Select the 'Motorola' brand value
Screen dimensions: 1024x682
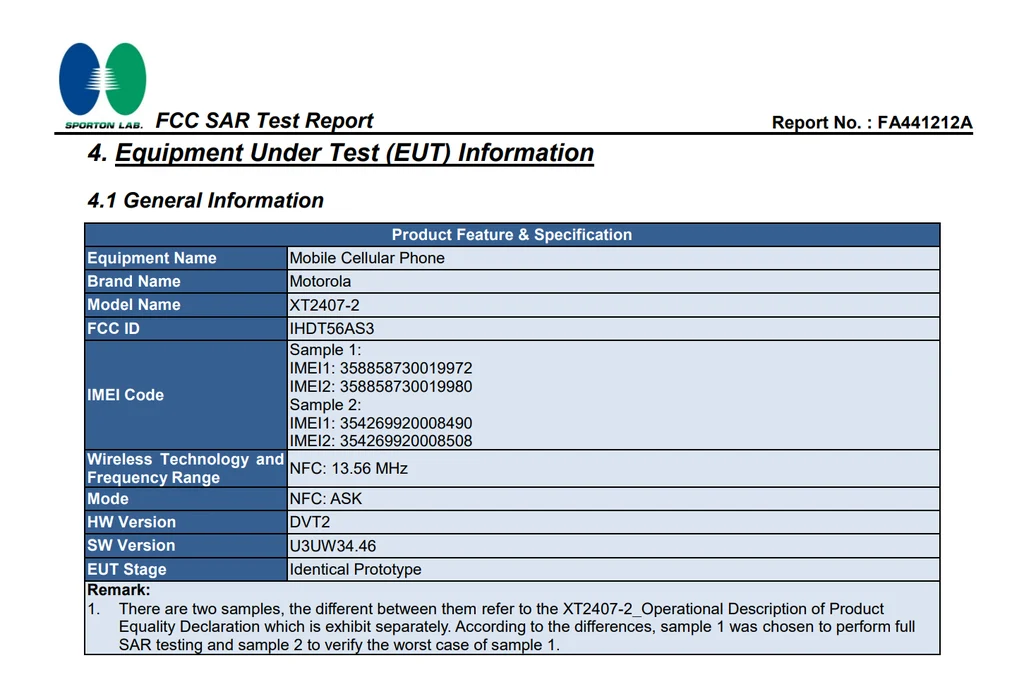point(320,282)
